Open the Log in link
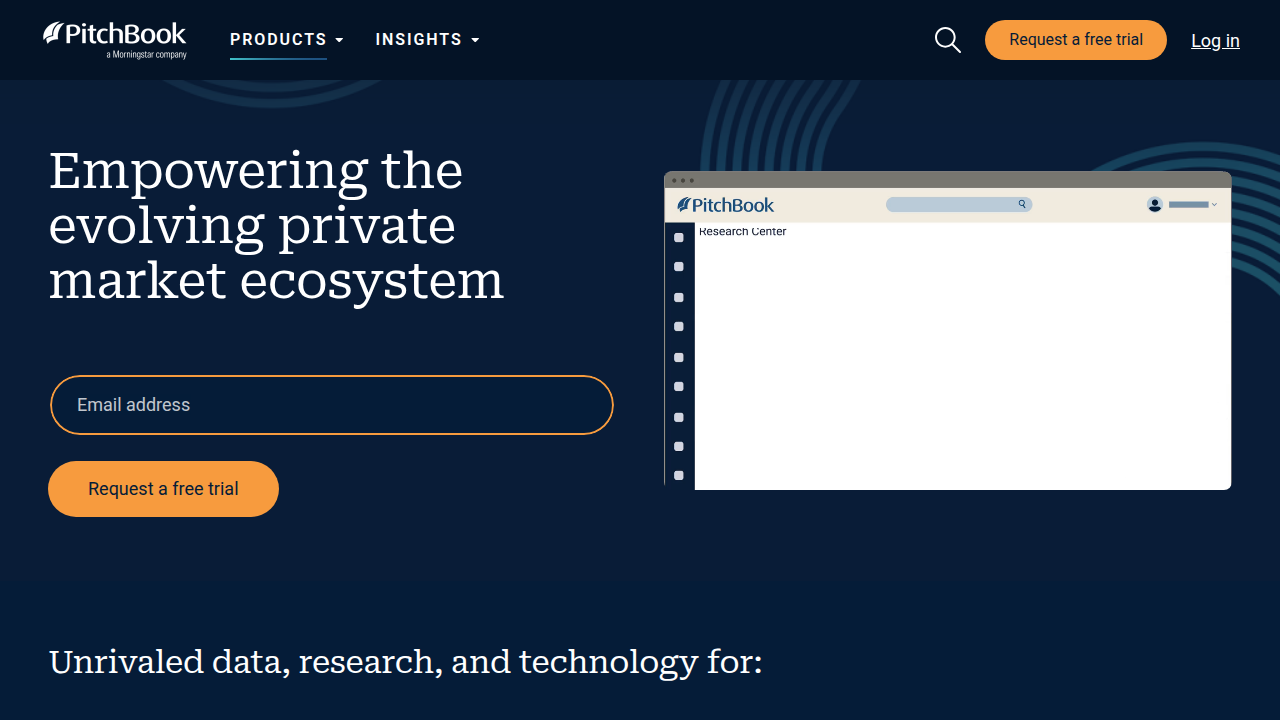 1215,41
